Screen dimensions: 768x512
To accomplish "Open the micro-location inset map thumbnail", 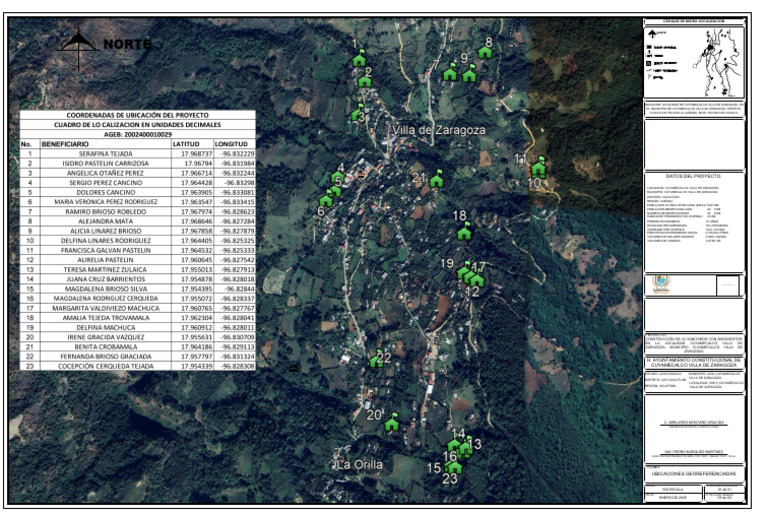I will click(x=695, y=62).
